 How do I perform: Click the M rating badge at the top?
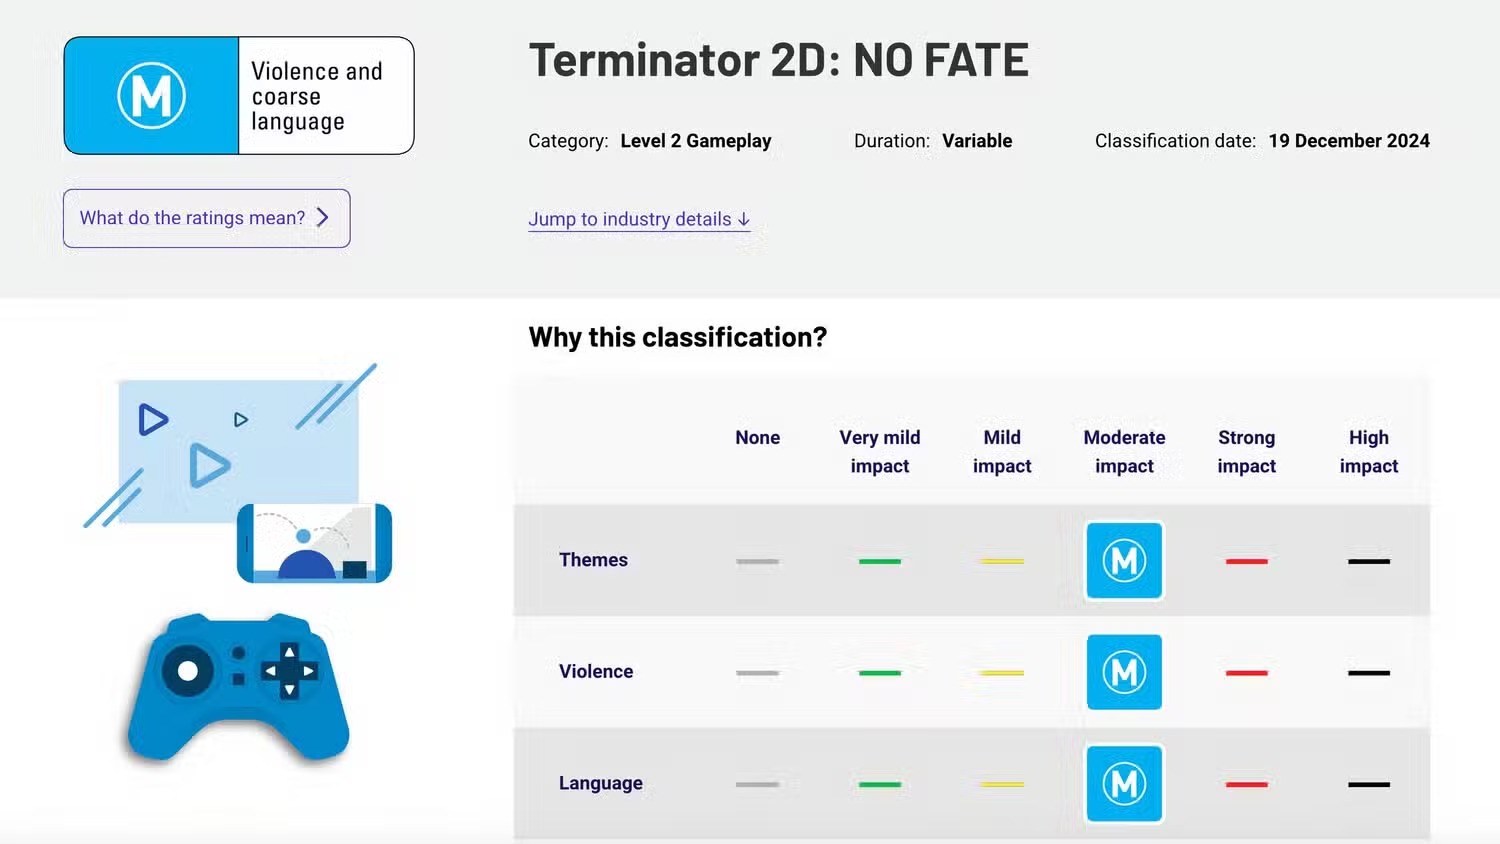coord(151,96)
